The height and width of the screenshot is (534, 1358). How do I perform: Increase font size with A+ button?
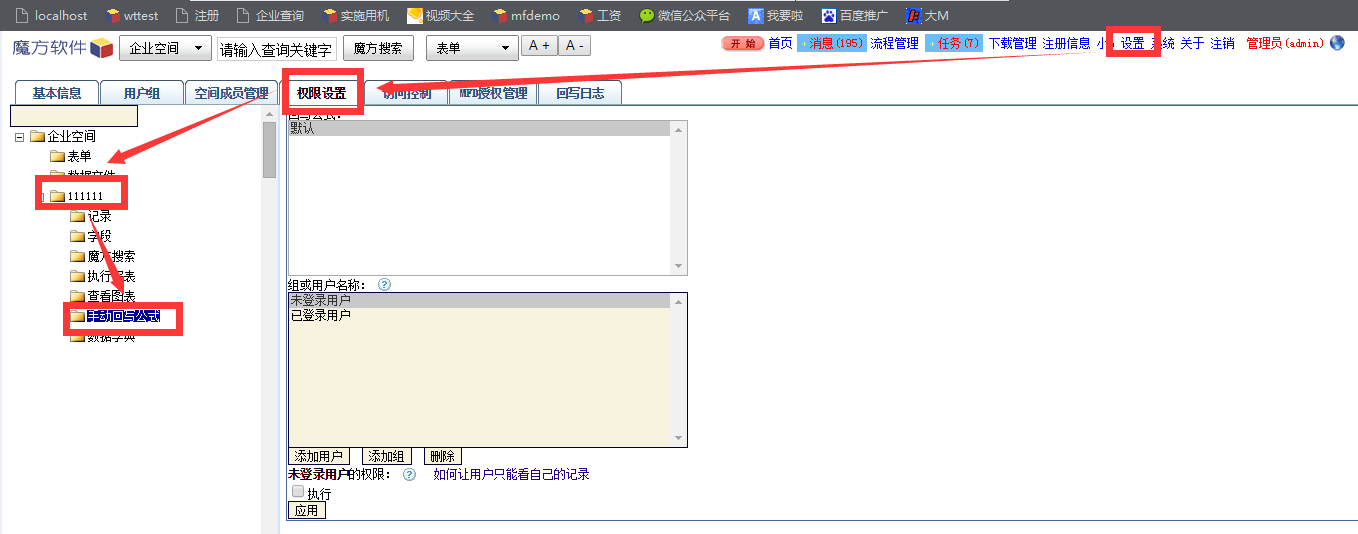[539, 46]
